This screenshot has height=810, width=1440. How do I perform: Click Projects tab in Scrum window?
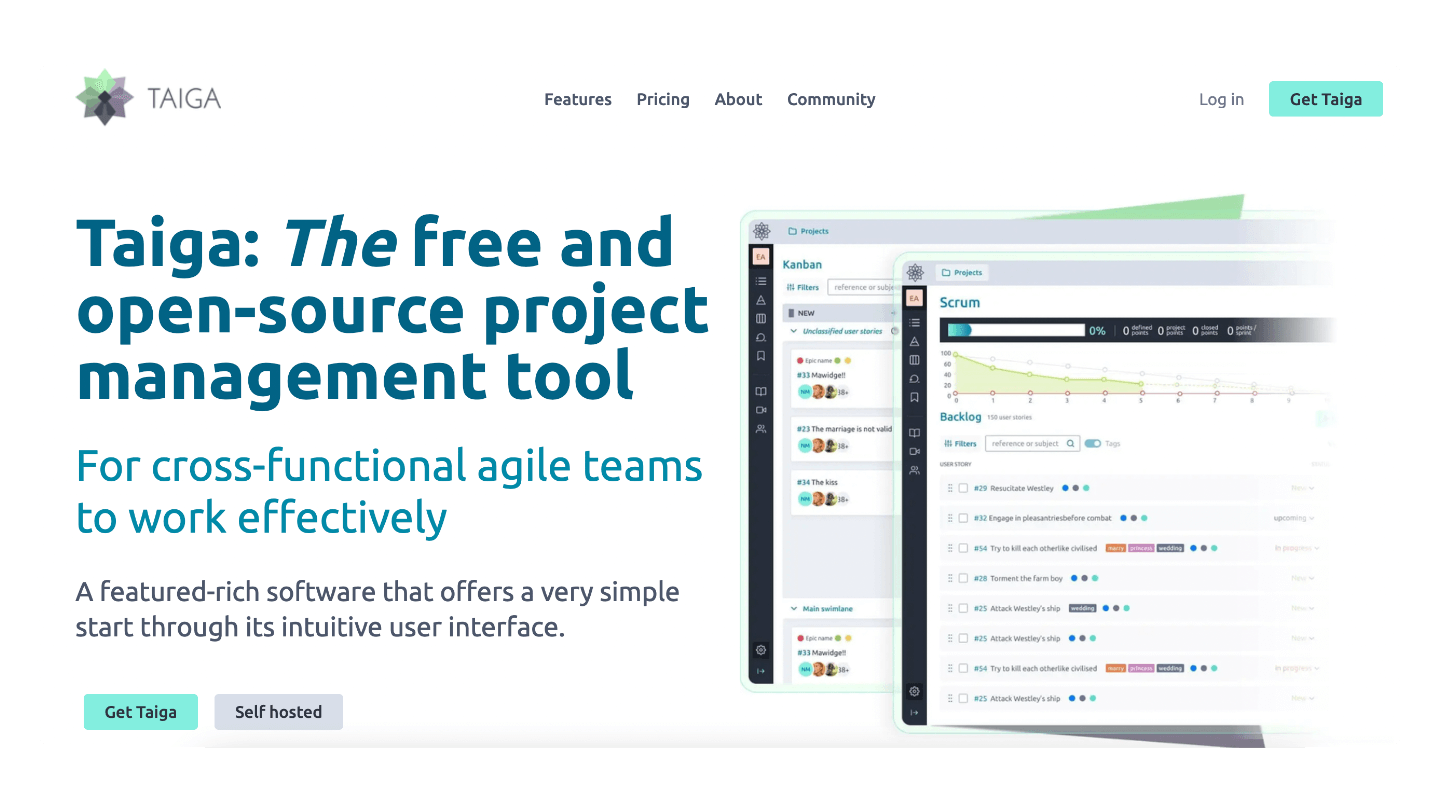(x=961, y=272)
